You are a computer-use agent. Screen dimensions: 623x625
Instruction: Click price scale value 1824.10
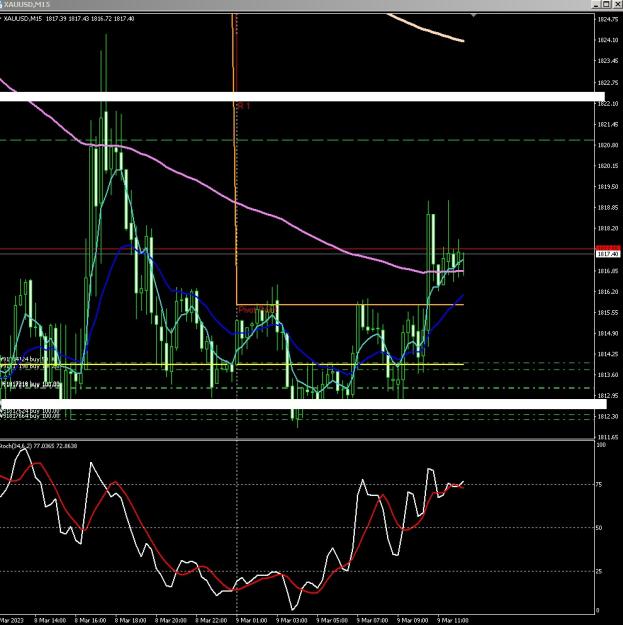tap(608, 40)
